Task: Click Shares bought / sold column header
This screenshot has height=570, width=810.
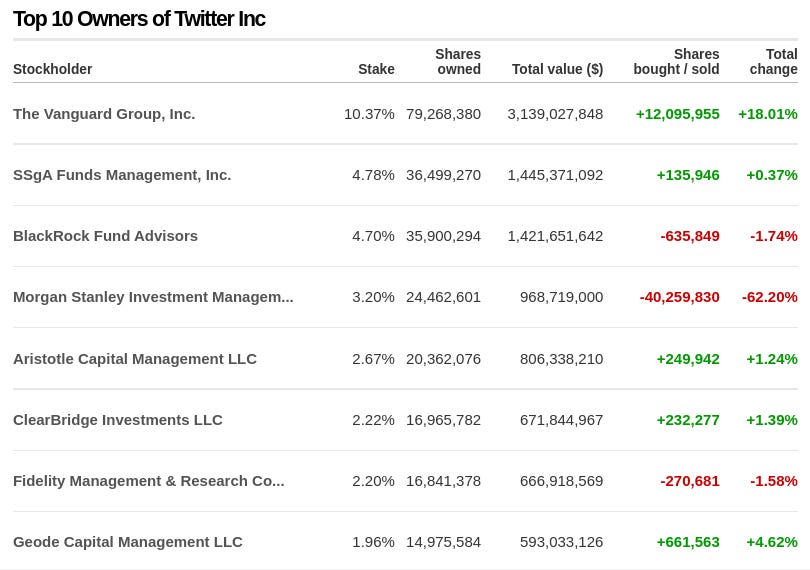Action: (676, 62)
